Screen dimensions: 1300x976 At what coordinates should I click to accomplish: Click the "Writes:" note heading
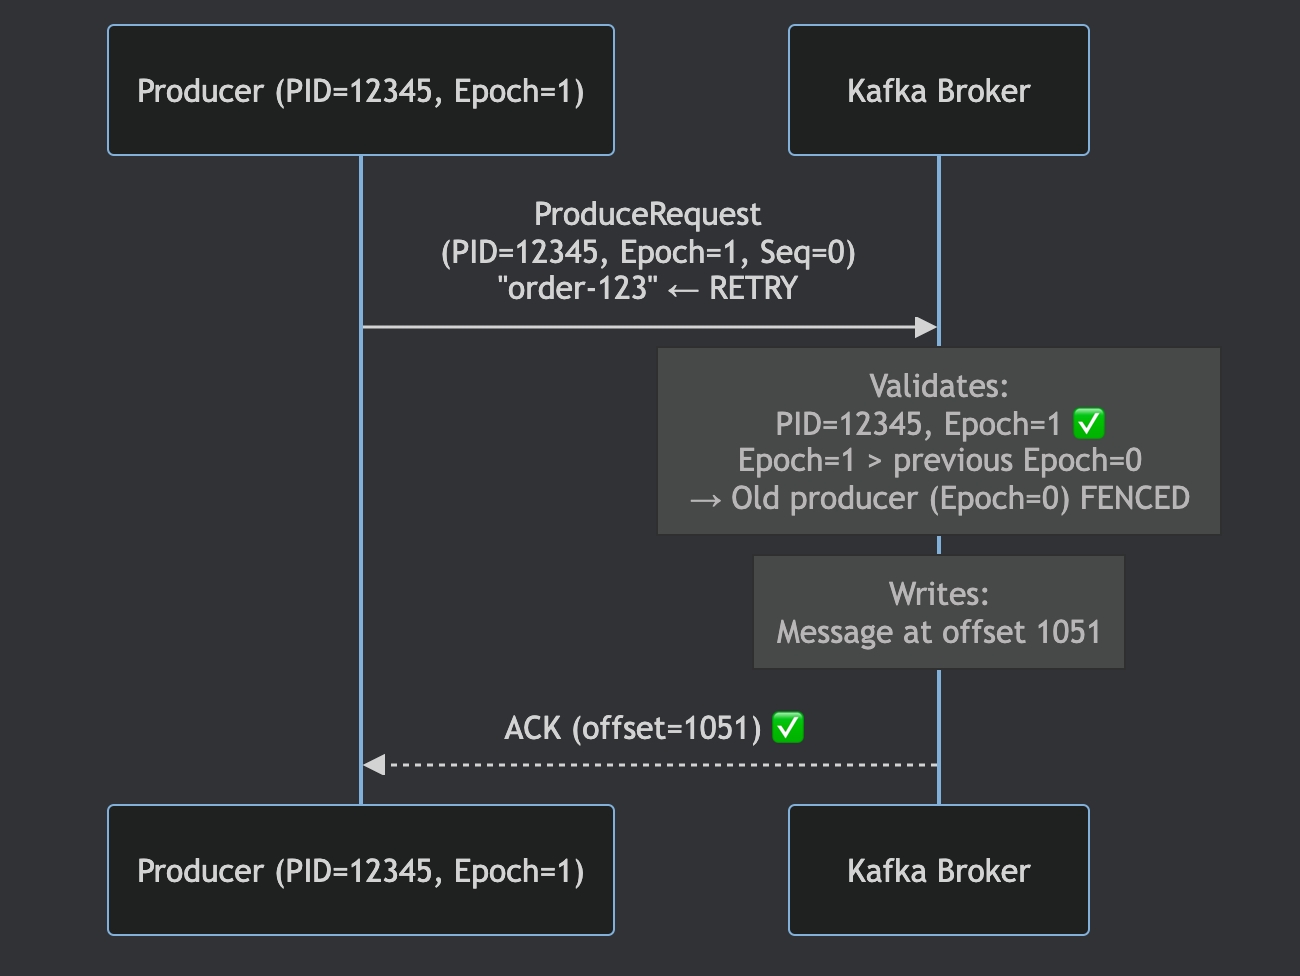[938, 594]
